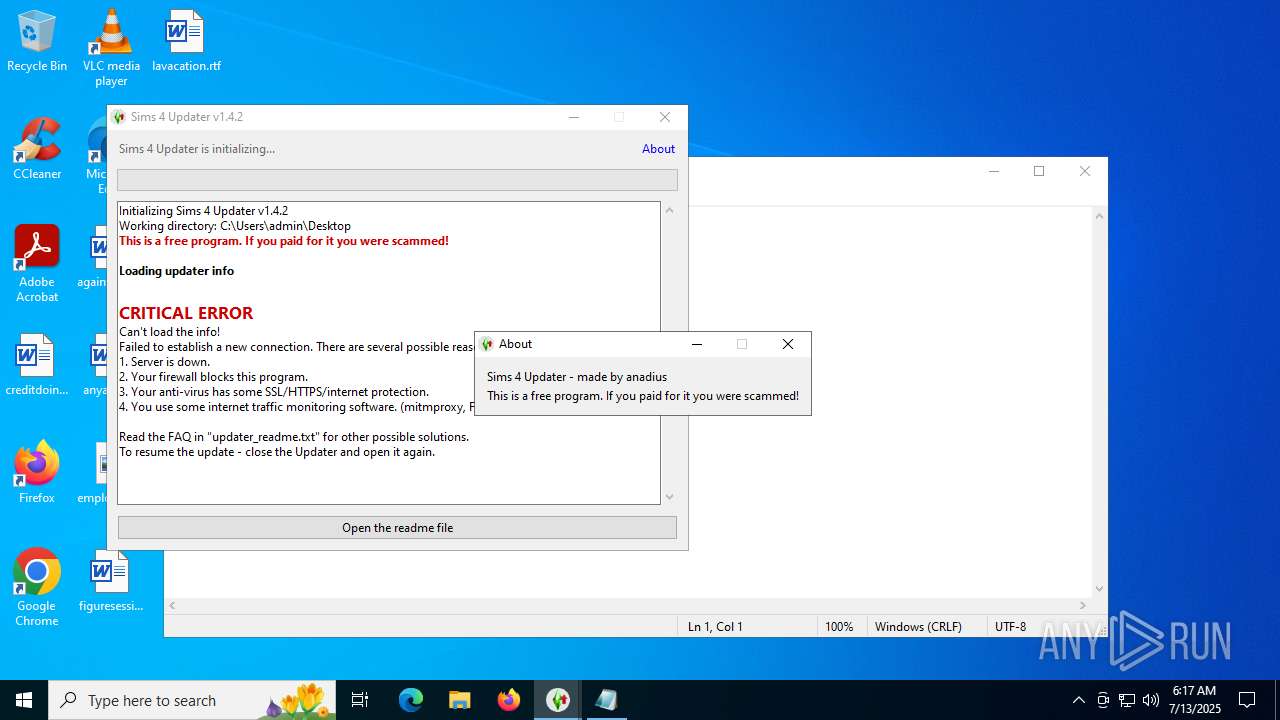The height and width of the screenshot is (720, 1280).
Task: Click Open the readme file button
Action: pyautogui.click(x=397, y=528)
